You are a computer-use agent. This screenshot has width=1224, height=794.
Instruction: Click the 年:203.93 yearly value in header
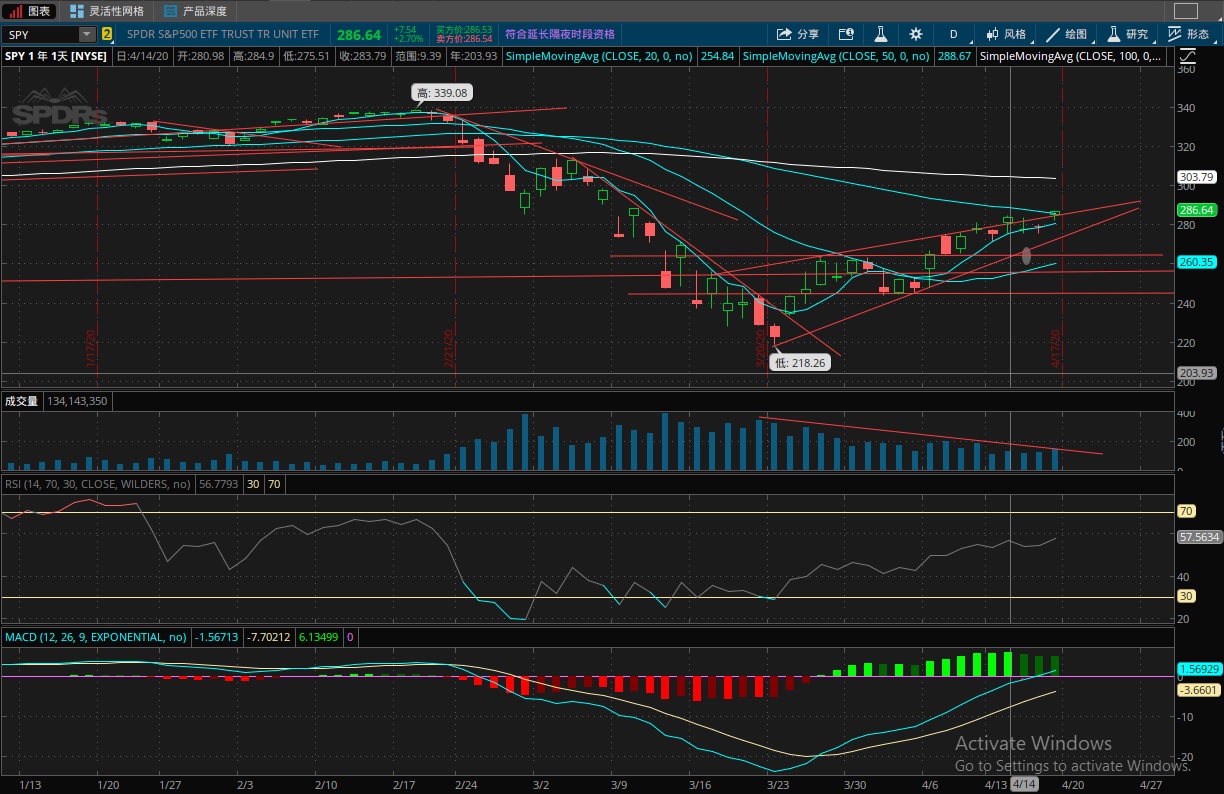point(475,56)
